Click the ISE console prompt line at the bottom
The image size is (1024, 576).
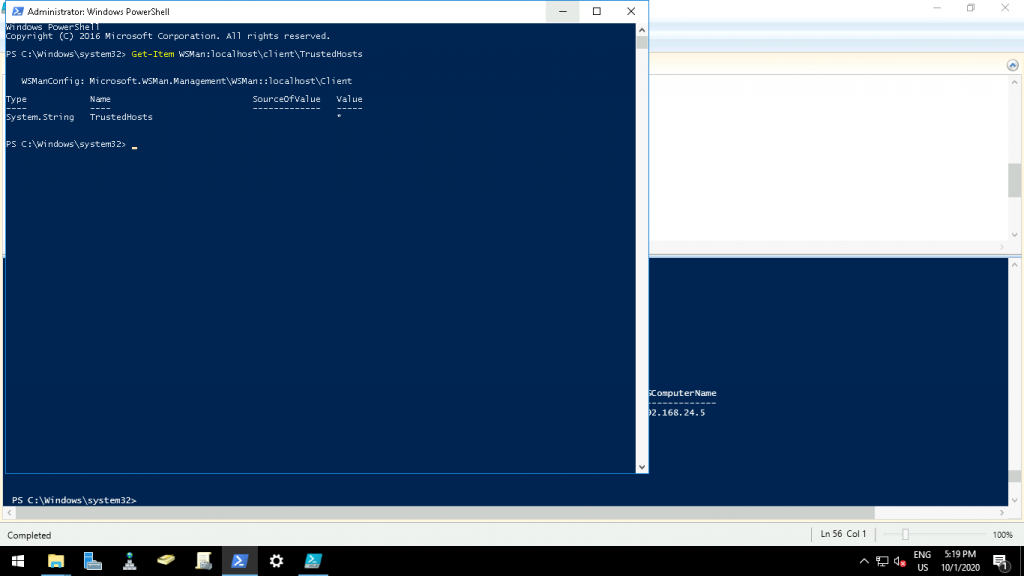click(74, 500)
